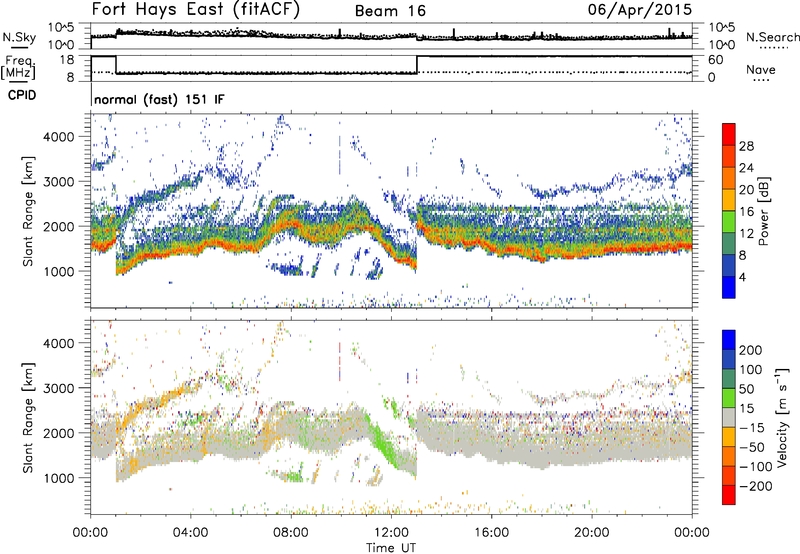Image resolution: width=800 pixels, height=554 pixels.
Task: Click the "08:00" time tick label
Action: tap(290, 533)
